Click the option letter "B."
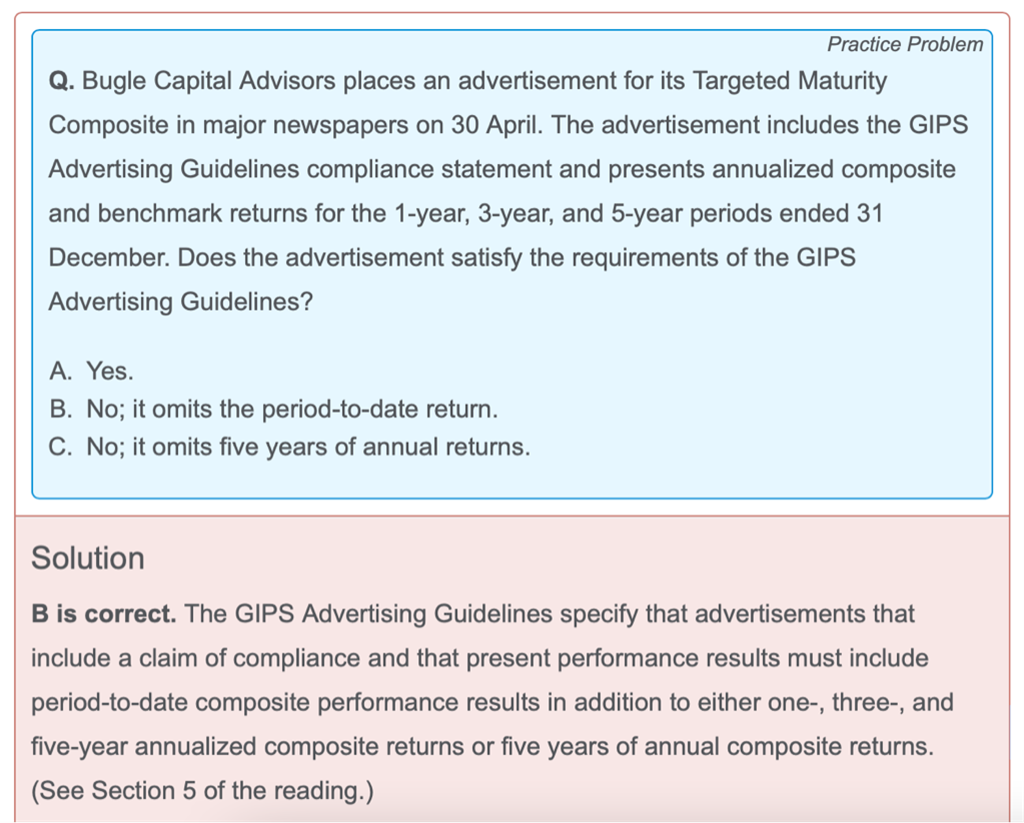Screen dimensions: 1024x823 click(62, 410)
